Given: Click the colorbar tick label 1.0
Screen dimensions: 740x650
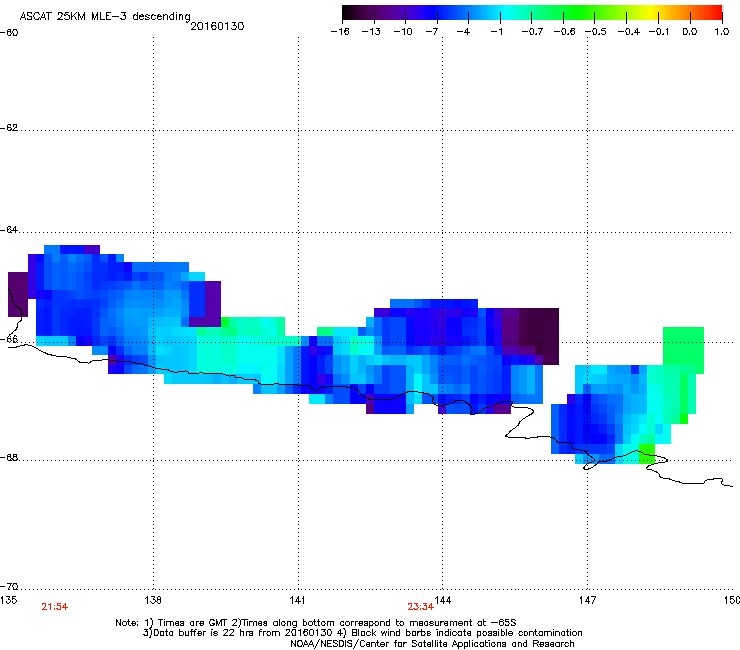Looking at the screenshot, I should [x=722, y=32].
